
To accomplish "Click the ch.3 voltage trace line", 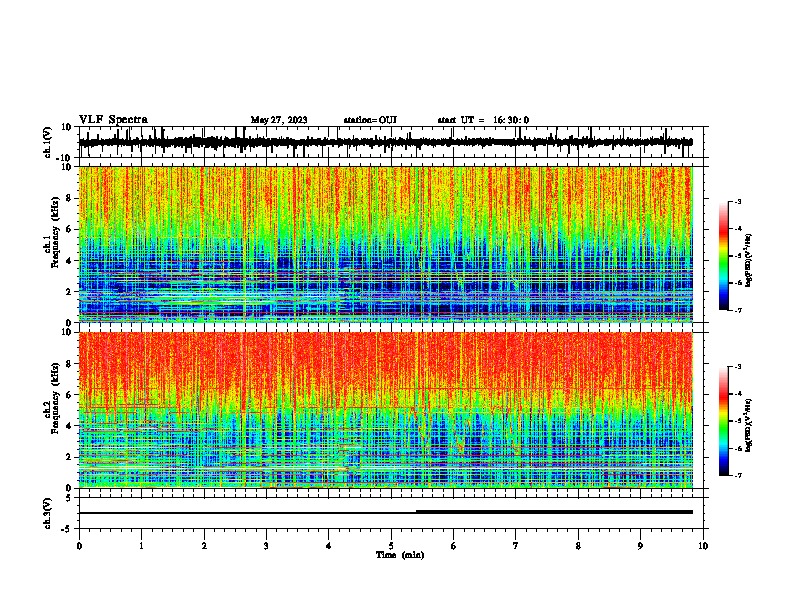I will pos(385,512).
